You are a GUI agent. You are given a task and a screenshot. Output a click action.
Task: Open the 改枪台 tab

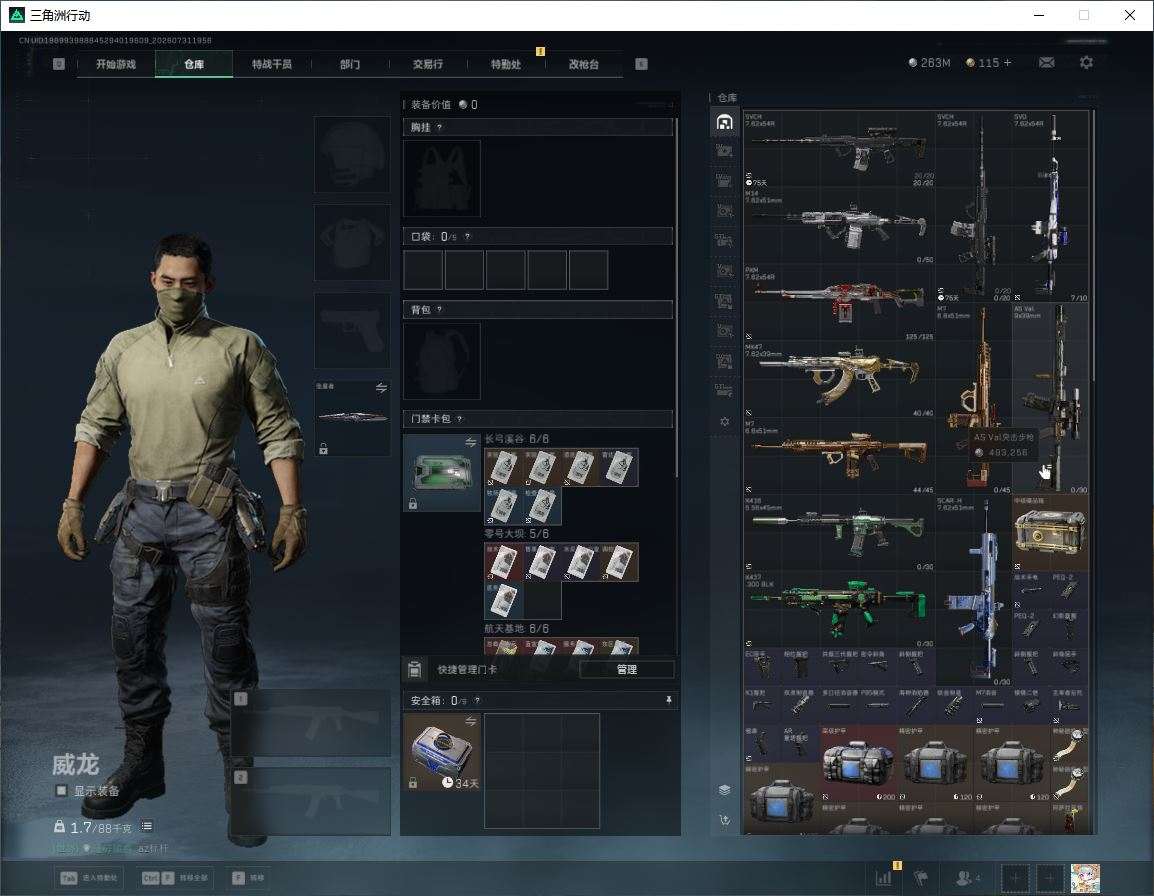coord(584,64)
